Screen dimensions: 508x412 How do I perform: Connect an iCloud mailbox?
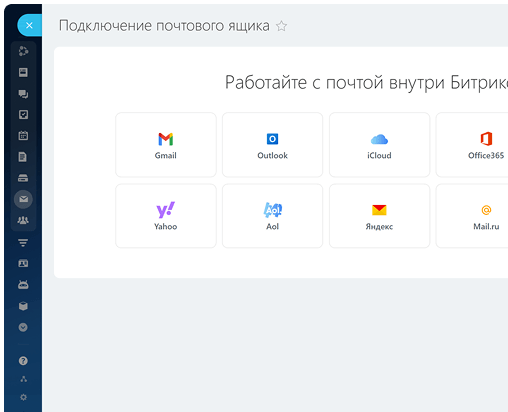[x=379, y=145]
